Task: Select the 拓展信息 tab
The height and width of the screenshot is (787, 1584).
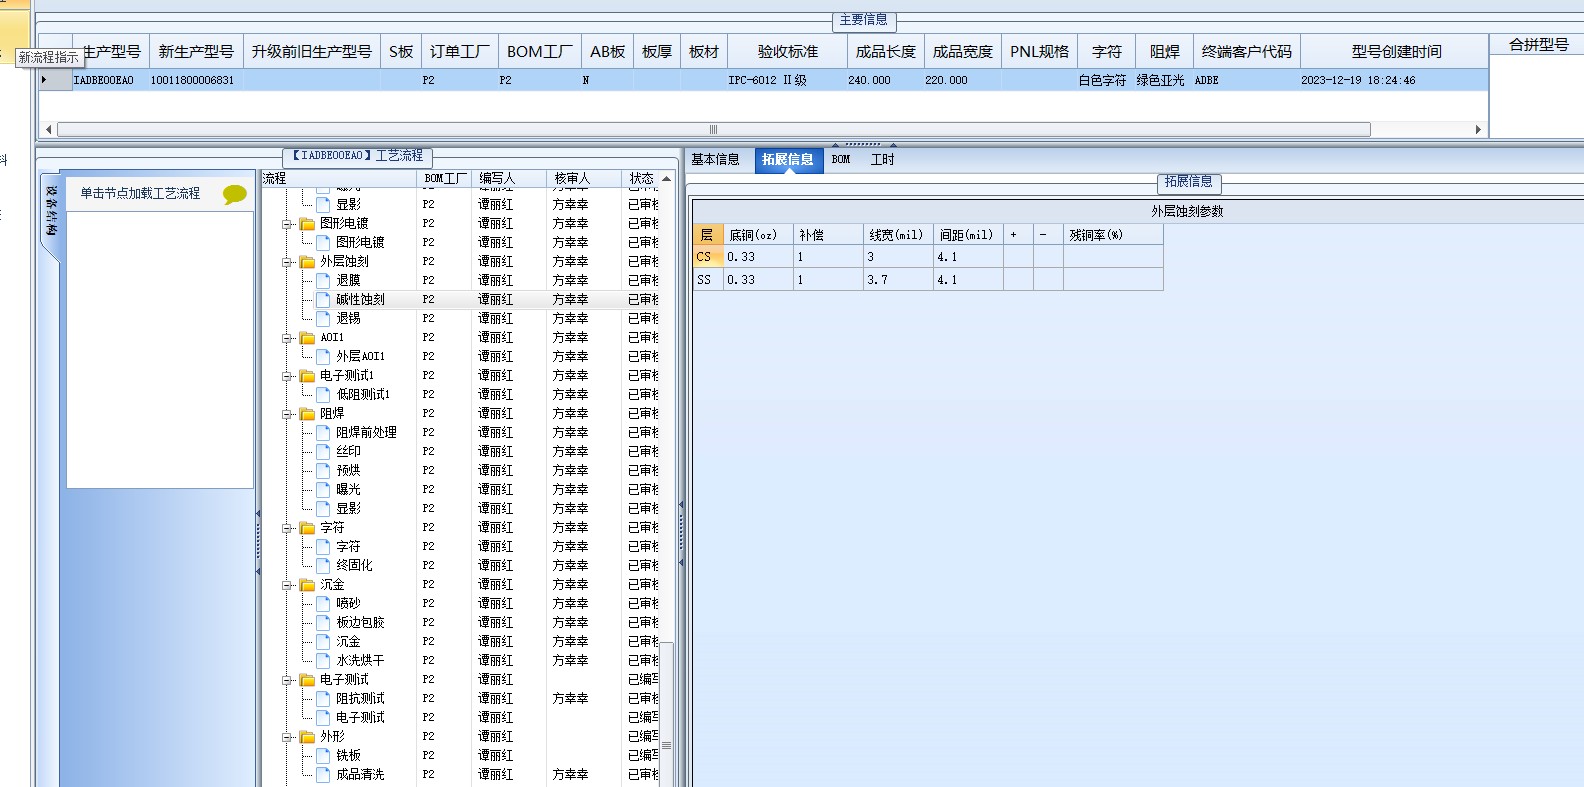Action: tap(788, 160)
